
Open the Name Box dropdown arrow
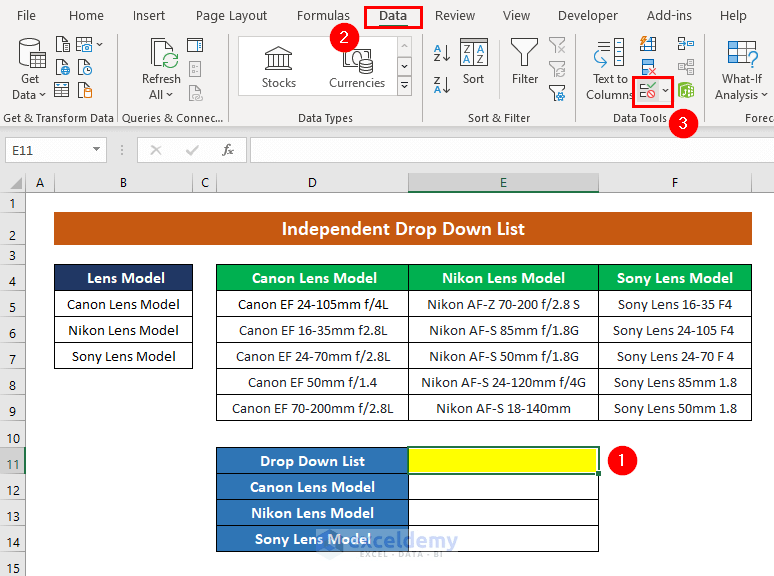(96, 150)
